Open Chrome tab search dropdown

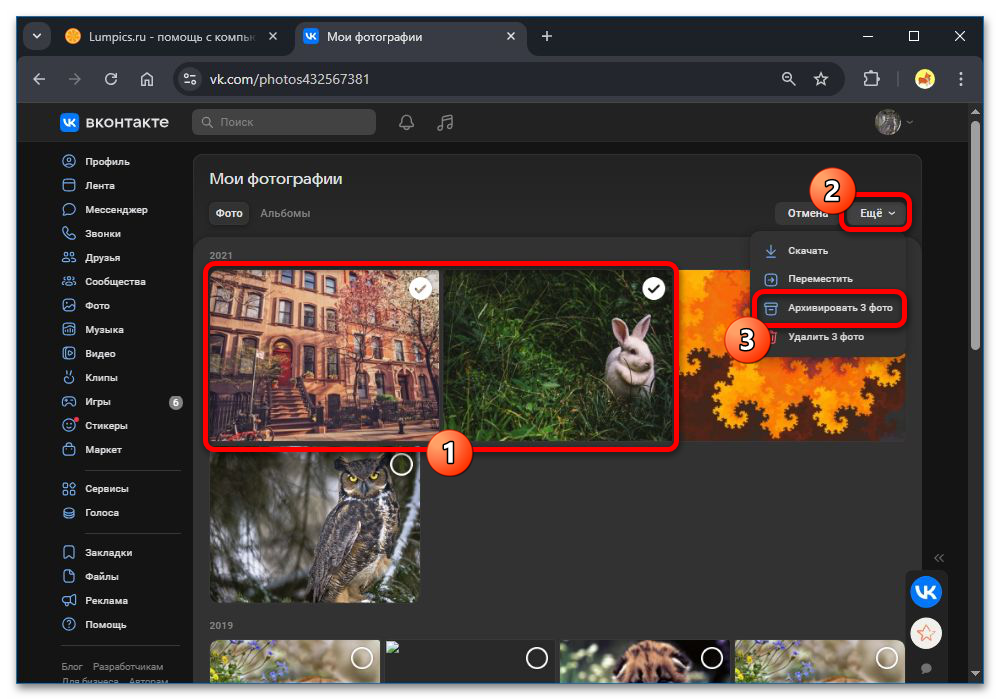coord(37,36)
